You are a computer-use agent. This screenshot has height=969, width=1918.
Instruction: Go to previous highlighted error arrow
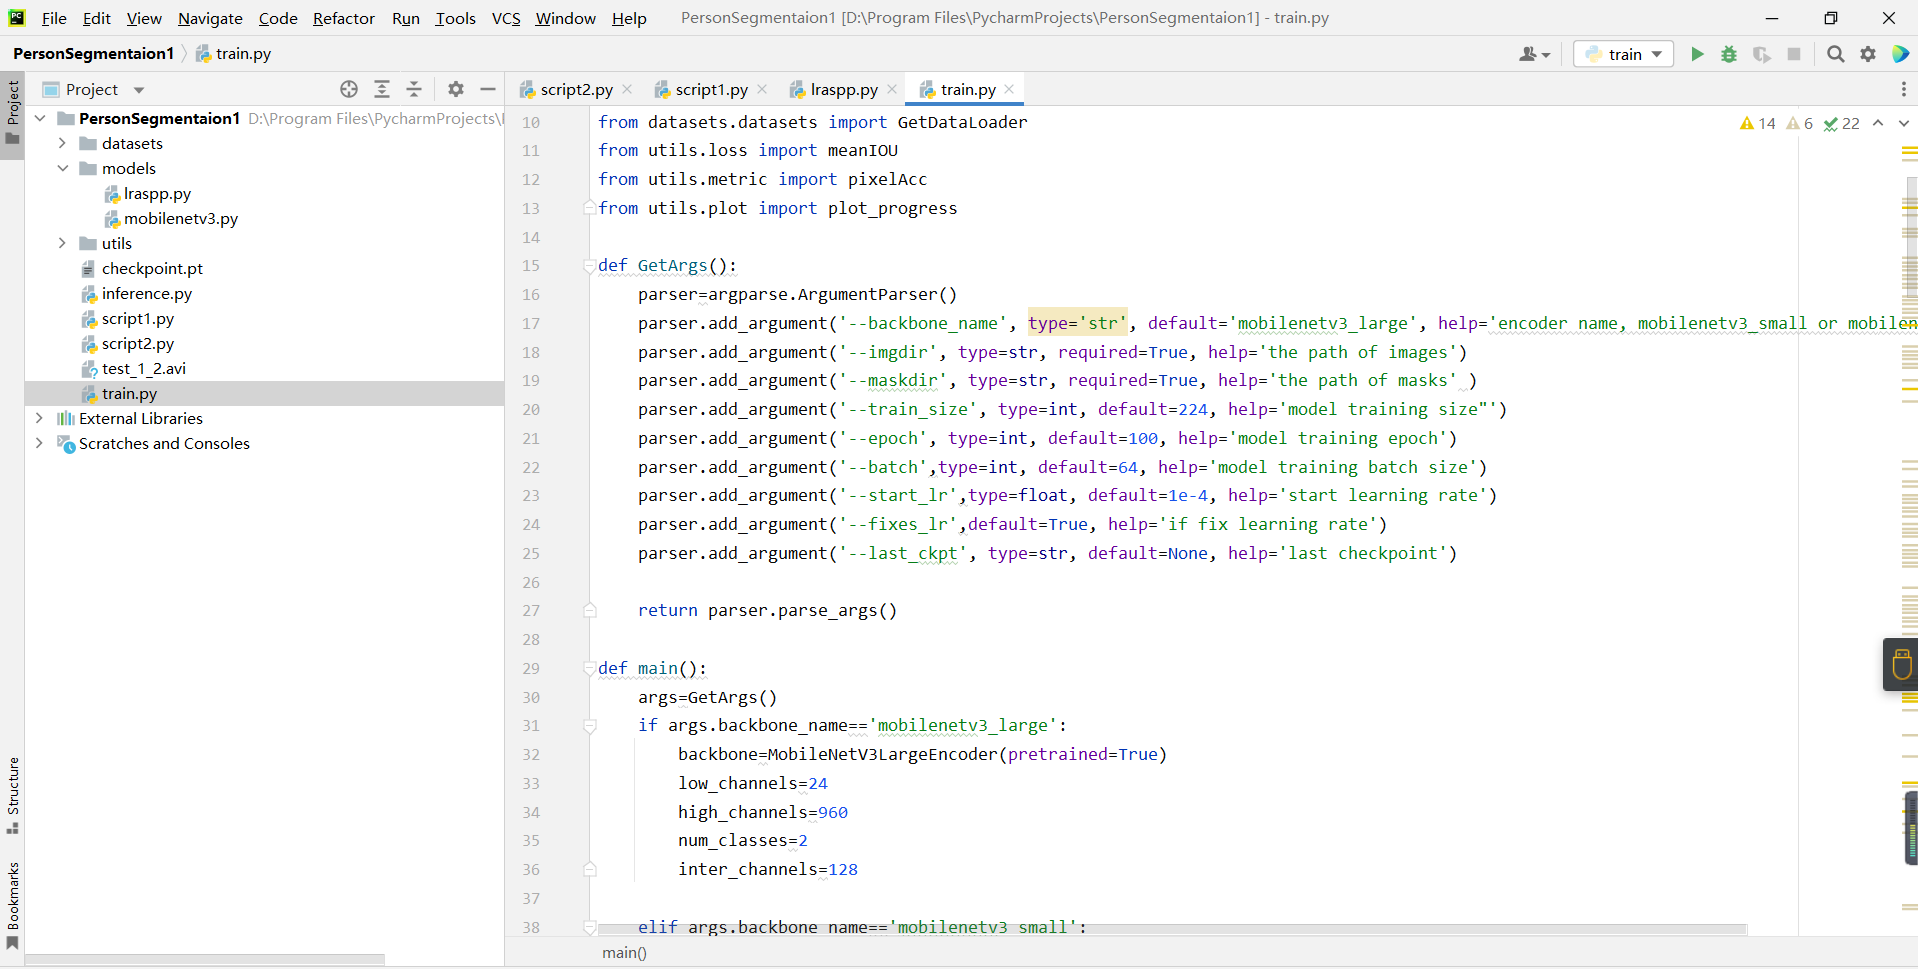coord(1878,123)
